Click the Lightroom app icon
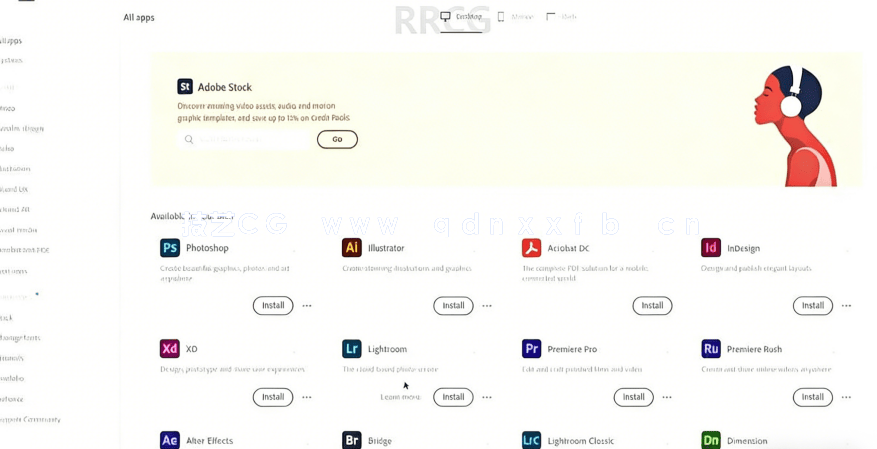Viewport: 877px width, 449px height. [x=351, y=349]
